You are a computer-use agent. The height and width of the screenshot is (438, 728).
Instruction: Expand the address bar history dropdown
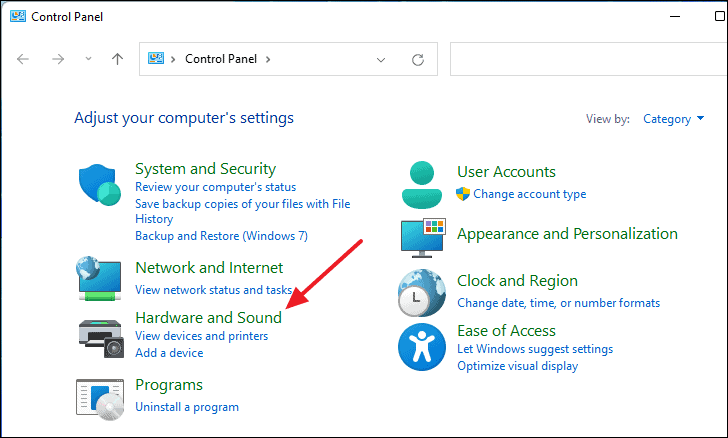coord(381,59)
